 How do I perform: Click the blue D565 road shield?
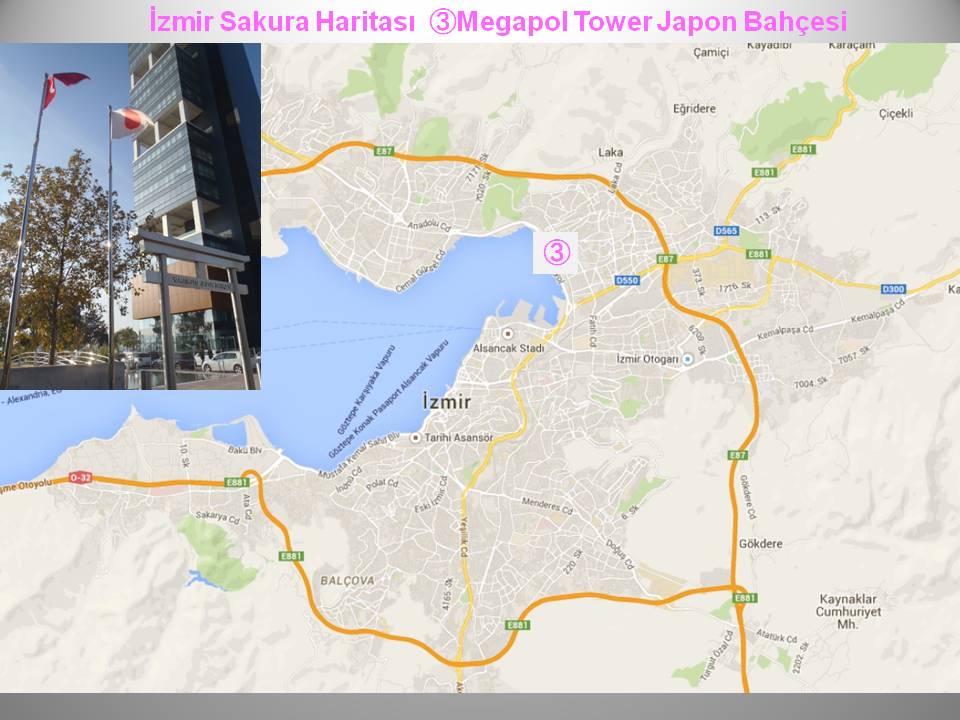pos(726,231)
